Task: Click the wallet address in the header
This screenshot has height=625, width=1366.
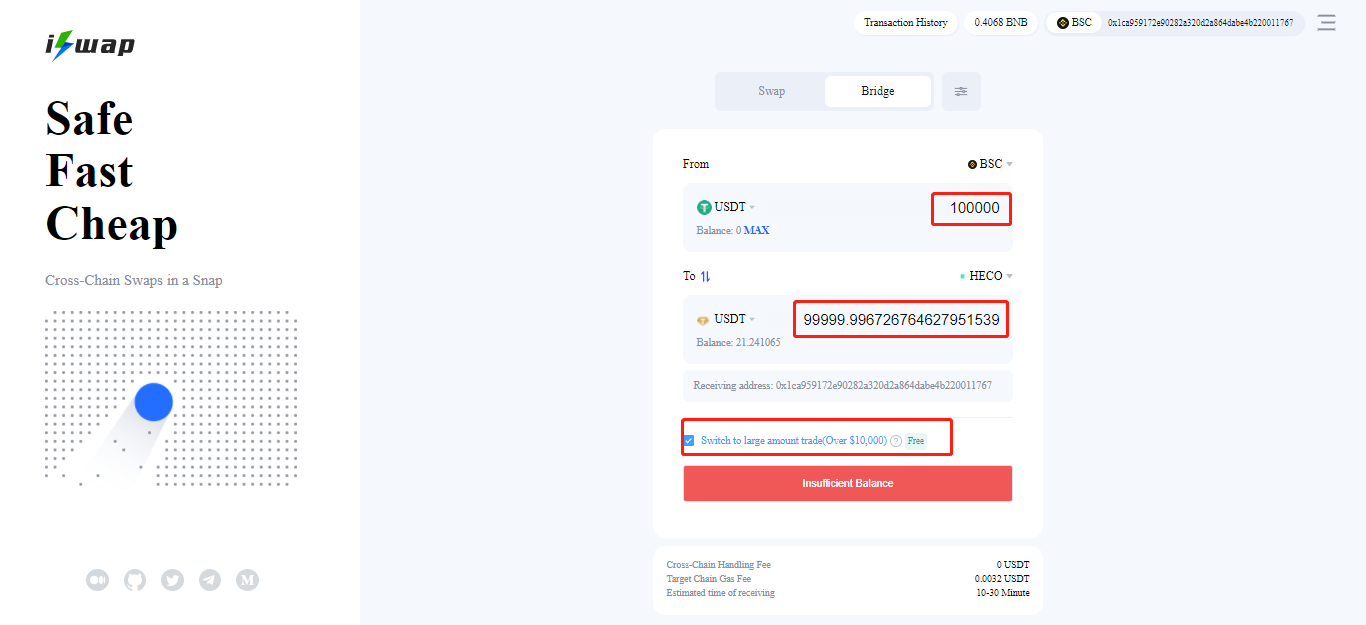Action: click(x=1200, y=23)
